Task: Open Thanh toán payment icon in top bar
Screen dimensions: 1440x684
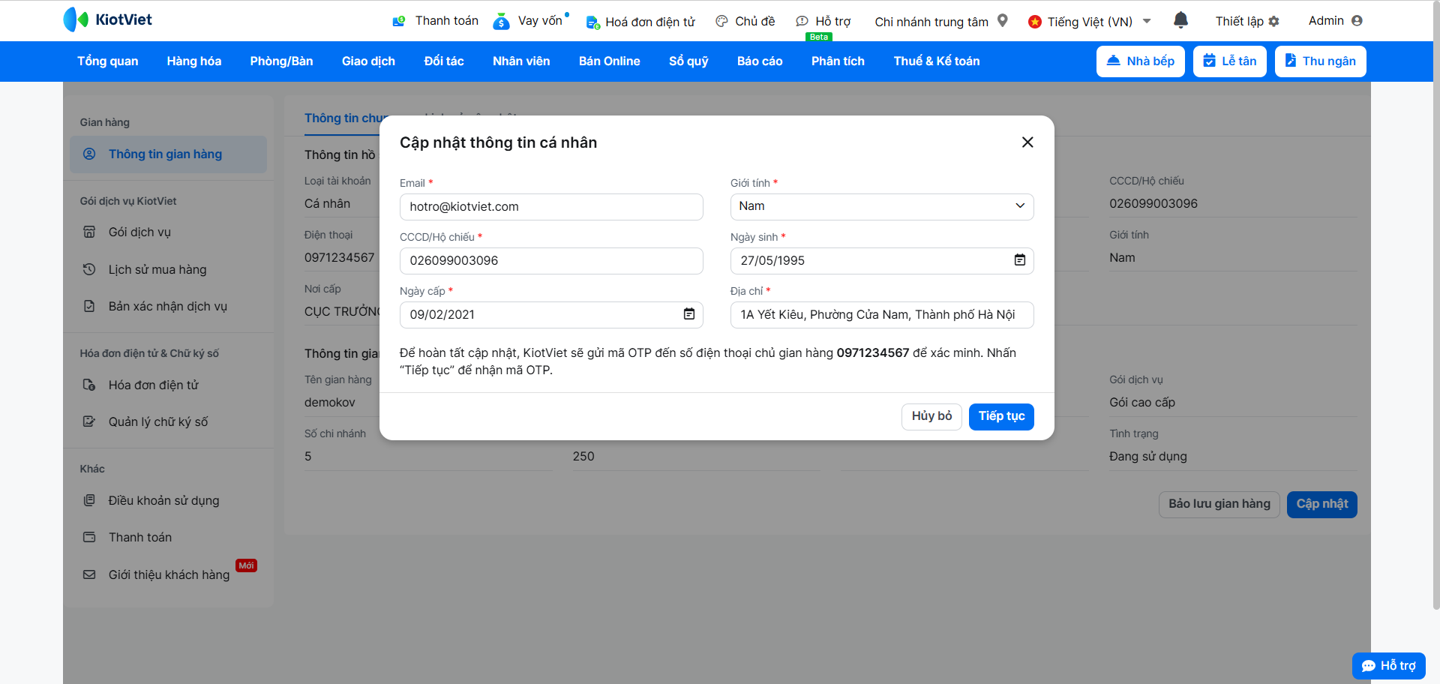Action: [x=399, y=21]
